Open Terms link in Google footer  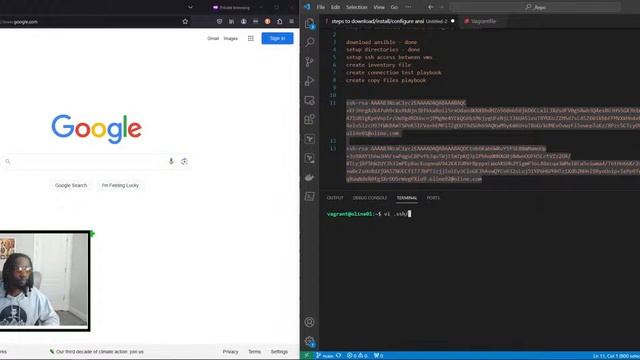click(x=255, y=351)
